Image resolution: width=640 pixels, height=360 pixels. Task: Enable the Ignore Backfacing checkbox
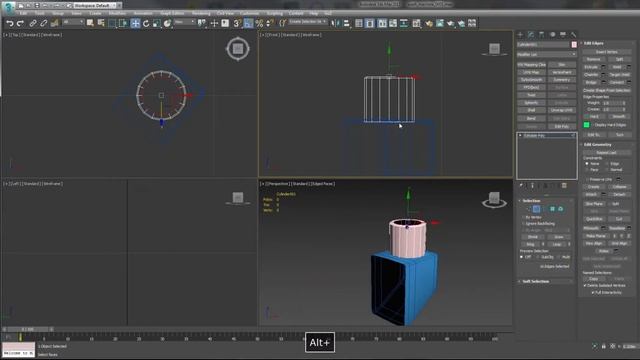pos(523,224)
